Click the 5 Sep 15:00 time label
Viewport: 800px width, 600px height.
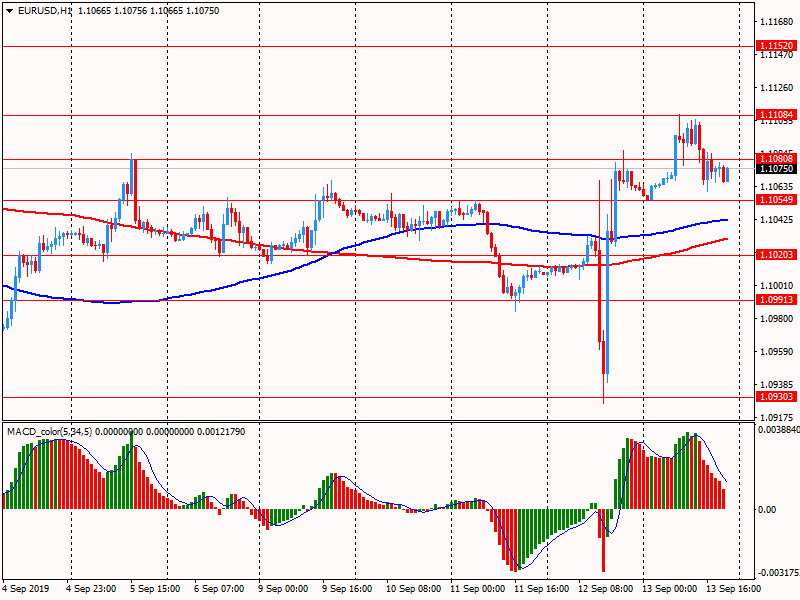click(155, 589)
